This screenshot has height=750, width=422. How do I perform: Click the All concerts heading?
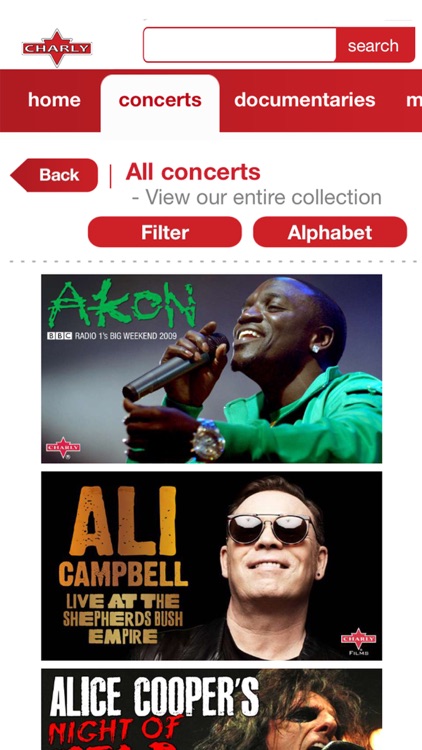tap(193, 172)
